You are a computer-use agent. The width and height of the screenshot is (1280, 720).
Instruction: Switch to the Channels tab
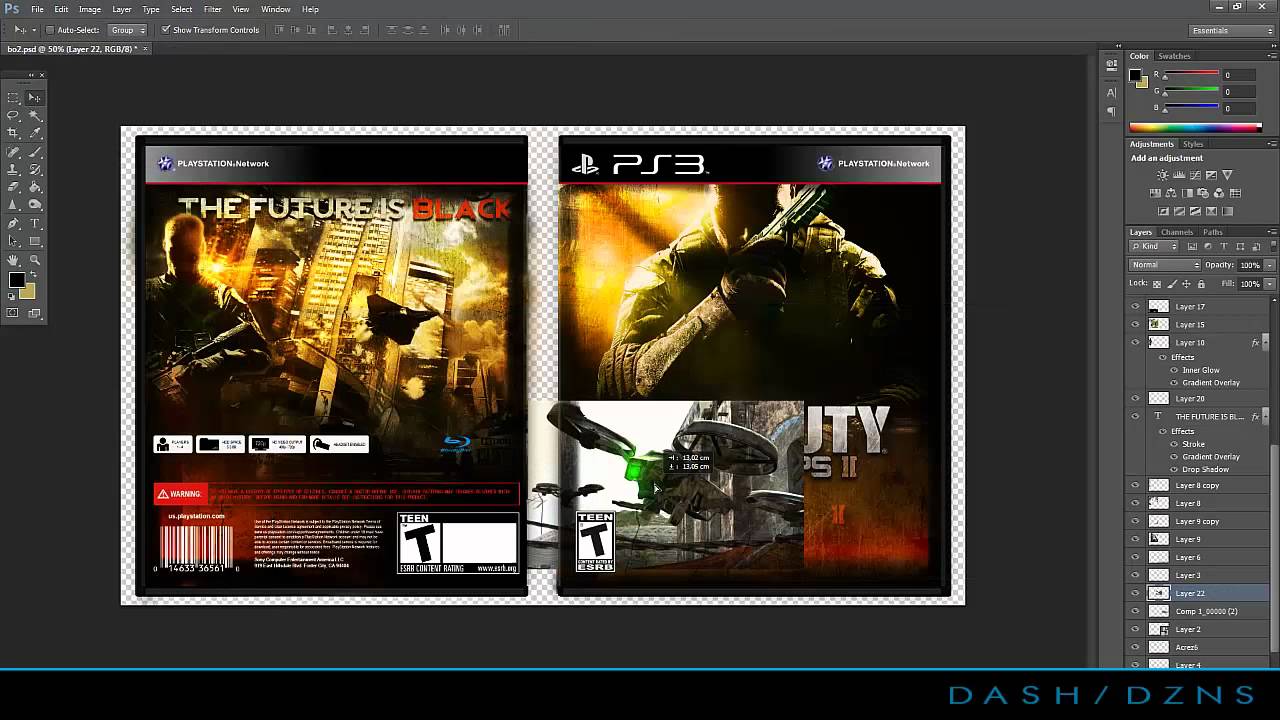click(1177, 232)
